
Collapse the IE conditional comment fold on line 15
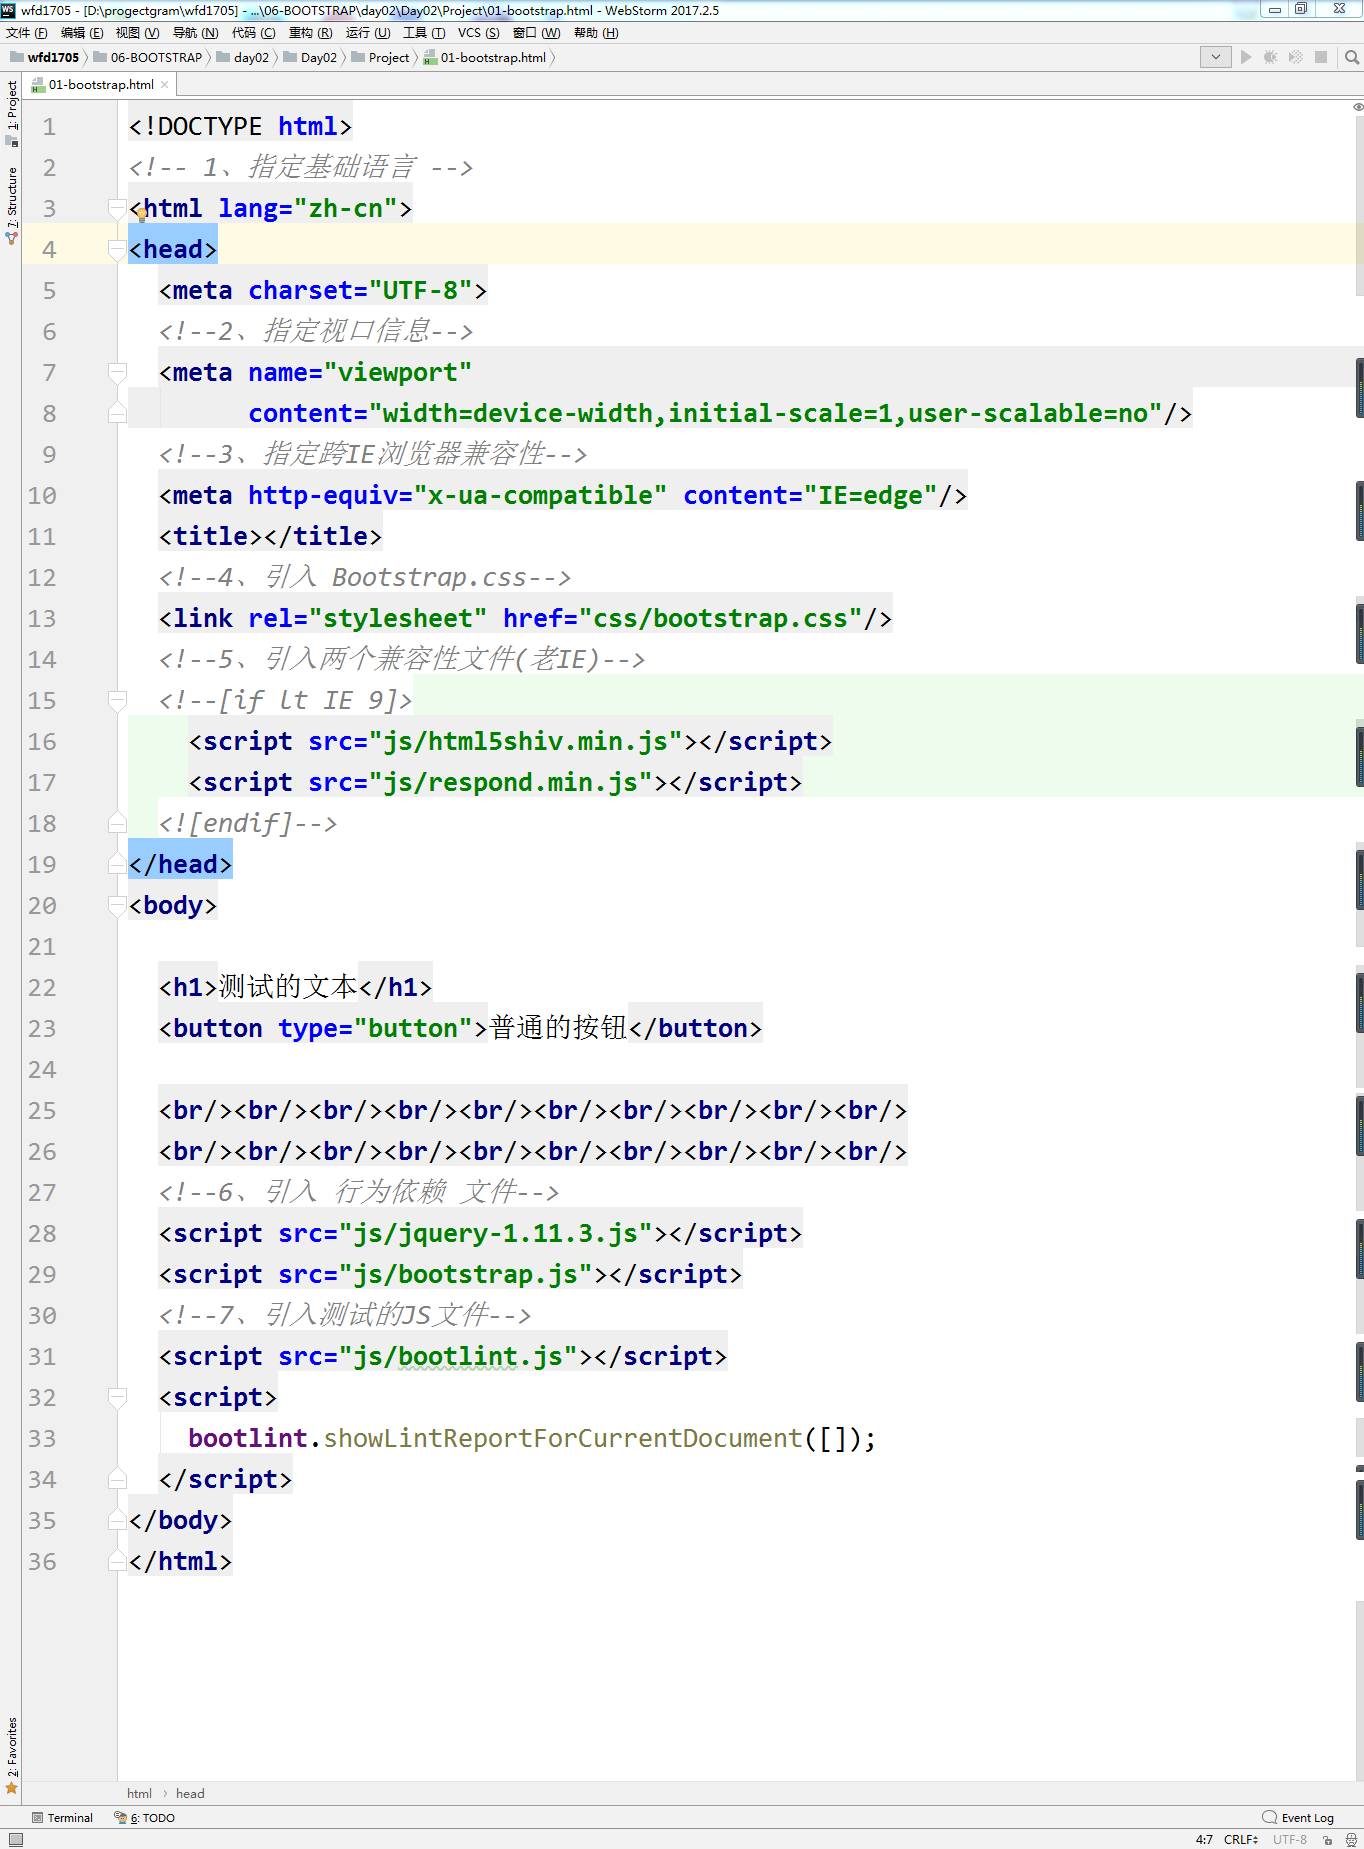click(117, 700)
